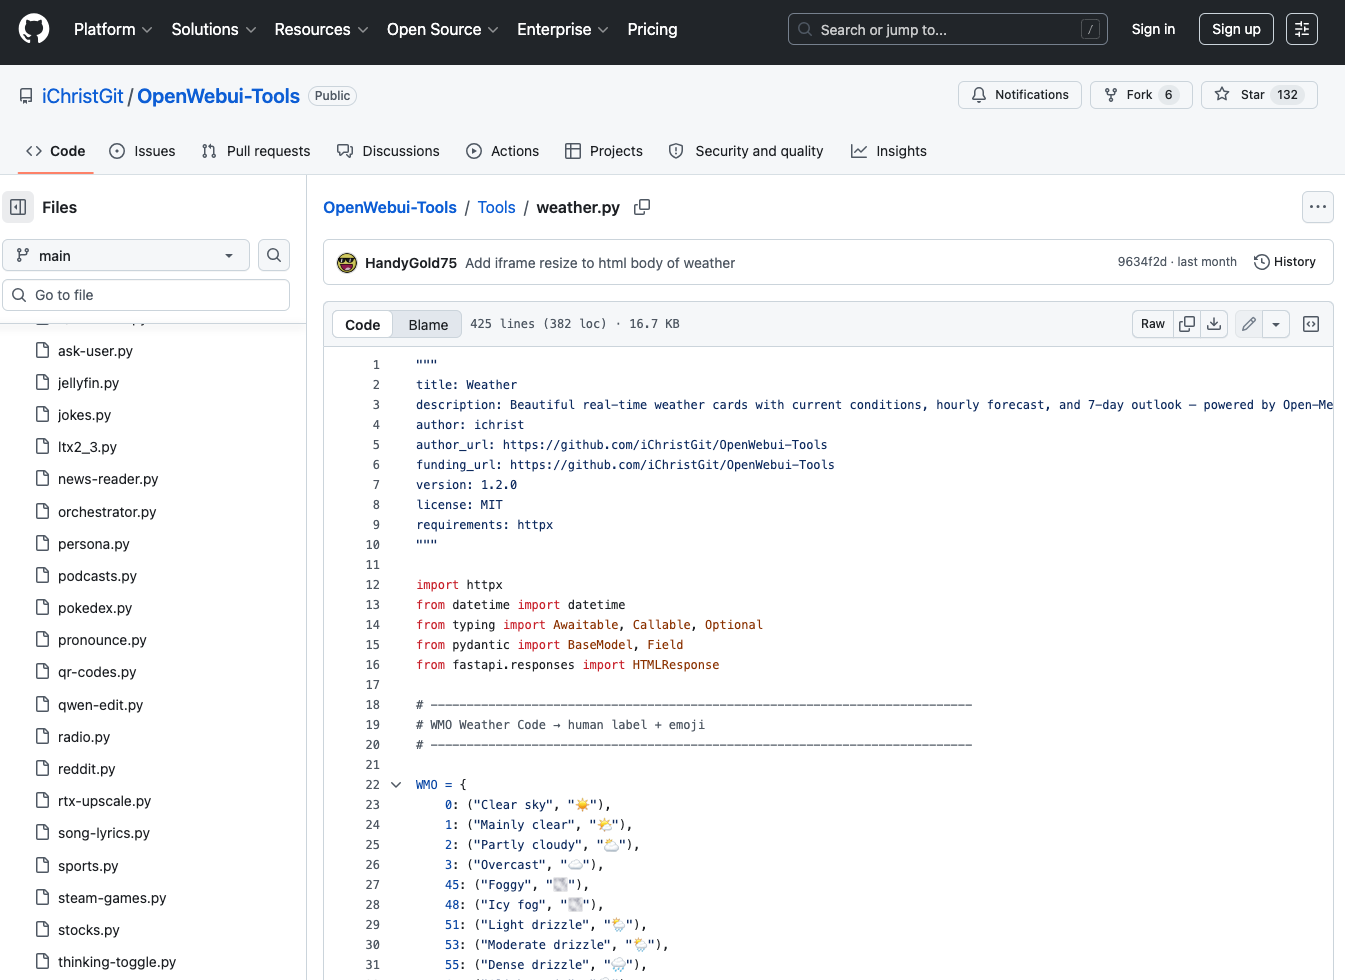
Task: Open commit 9634f2d link
Action: [x=1142, y=262]
